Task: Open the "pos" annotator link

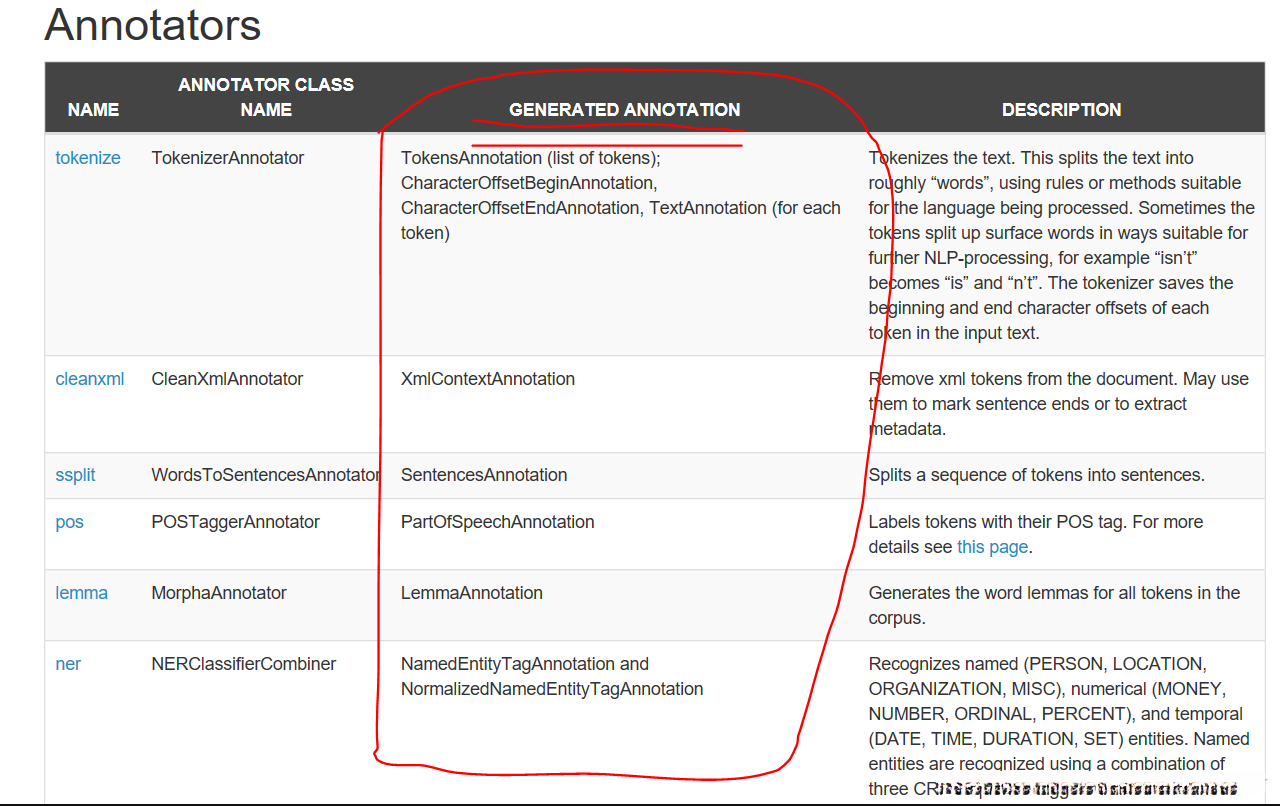Action: 70,522
